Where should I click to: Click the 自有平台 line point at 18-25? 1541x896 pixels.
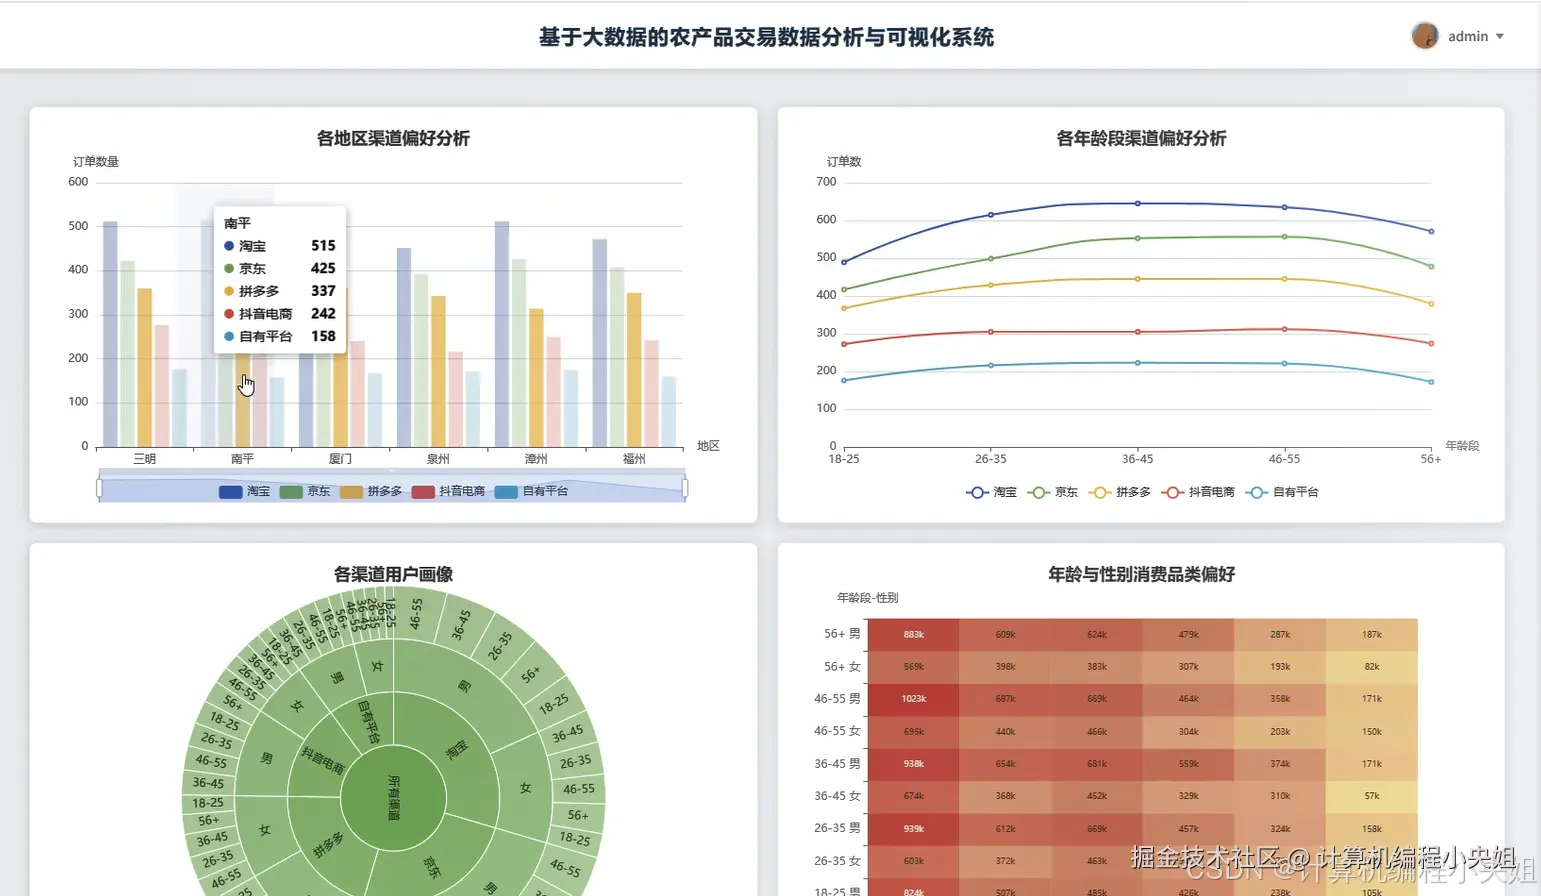coord(844,381)
